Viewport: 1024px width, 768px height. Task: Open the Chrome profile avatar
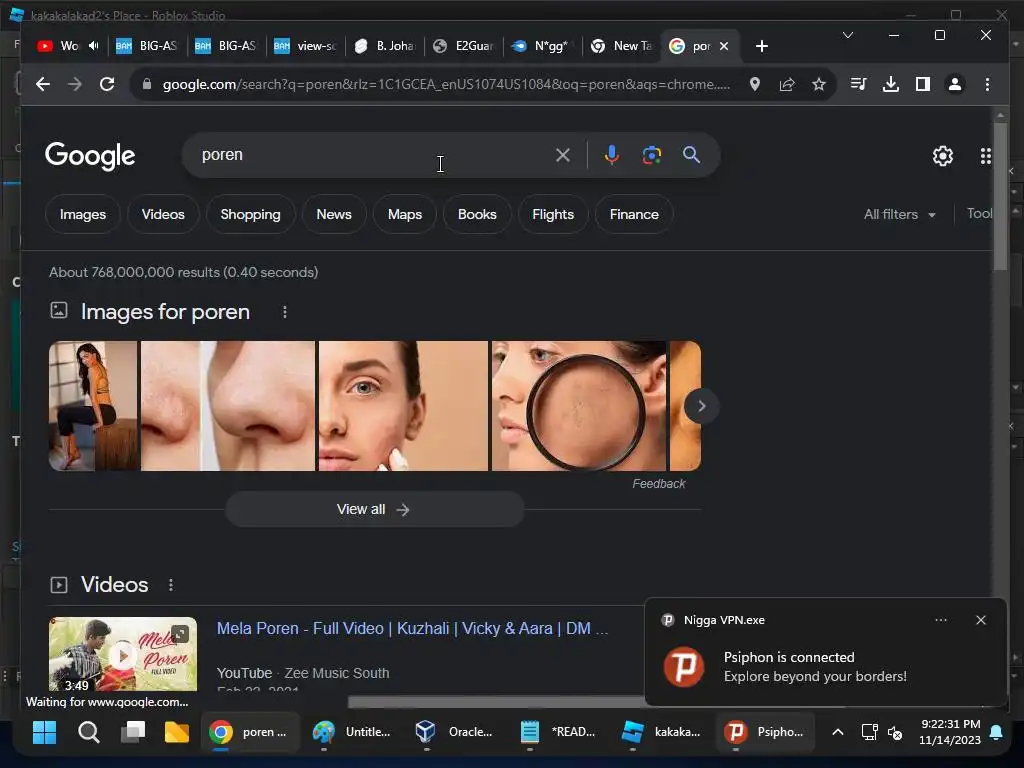pyautogui.click(x=955, y=84)
